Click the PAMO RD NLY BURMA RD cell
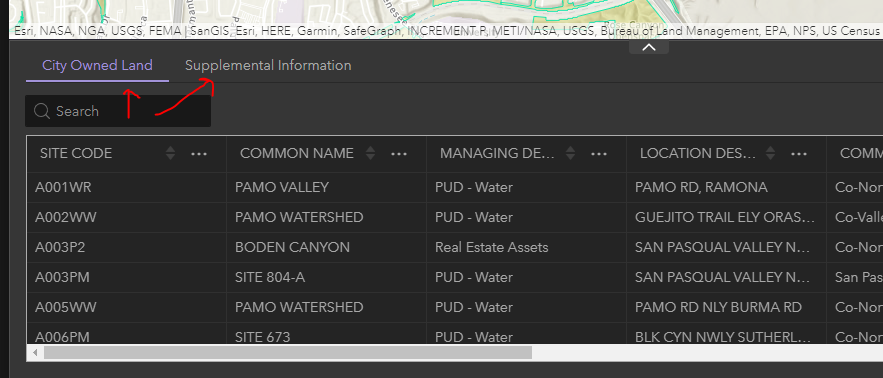The height and width of the screenshot is (378, 883). (x=726, y=307)
